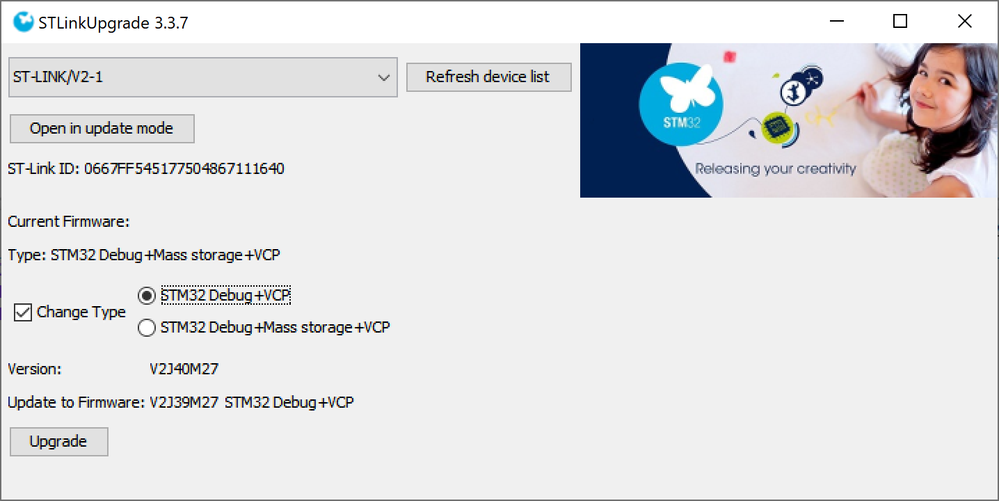Click the Upgrade button
999x501 pixels.
[x=59, y=442]
